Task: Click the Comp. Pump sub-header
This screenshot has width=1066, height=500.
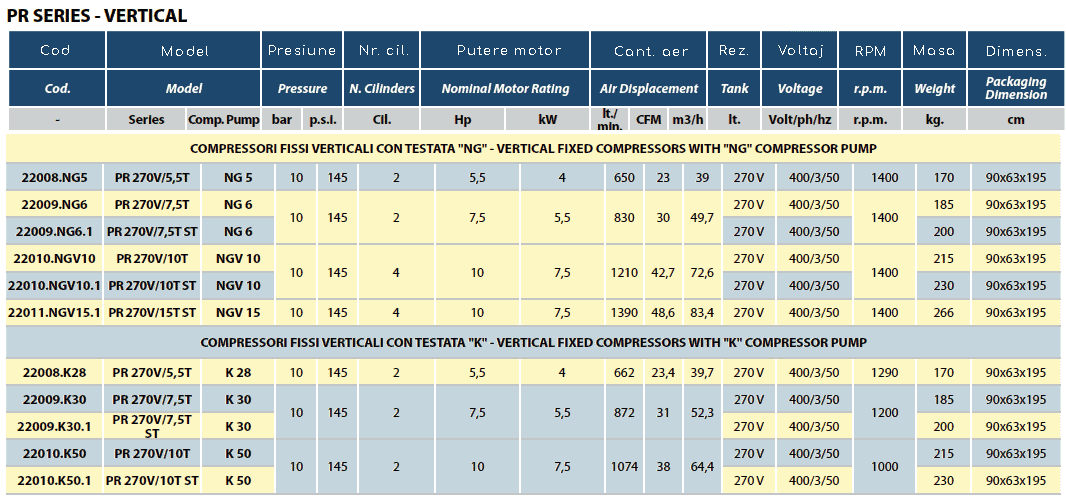Action: click(x=224, y=119)
